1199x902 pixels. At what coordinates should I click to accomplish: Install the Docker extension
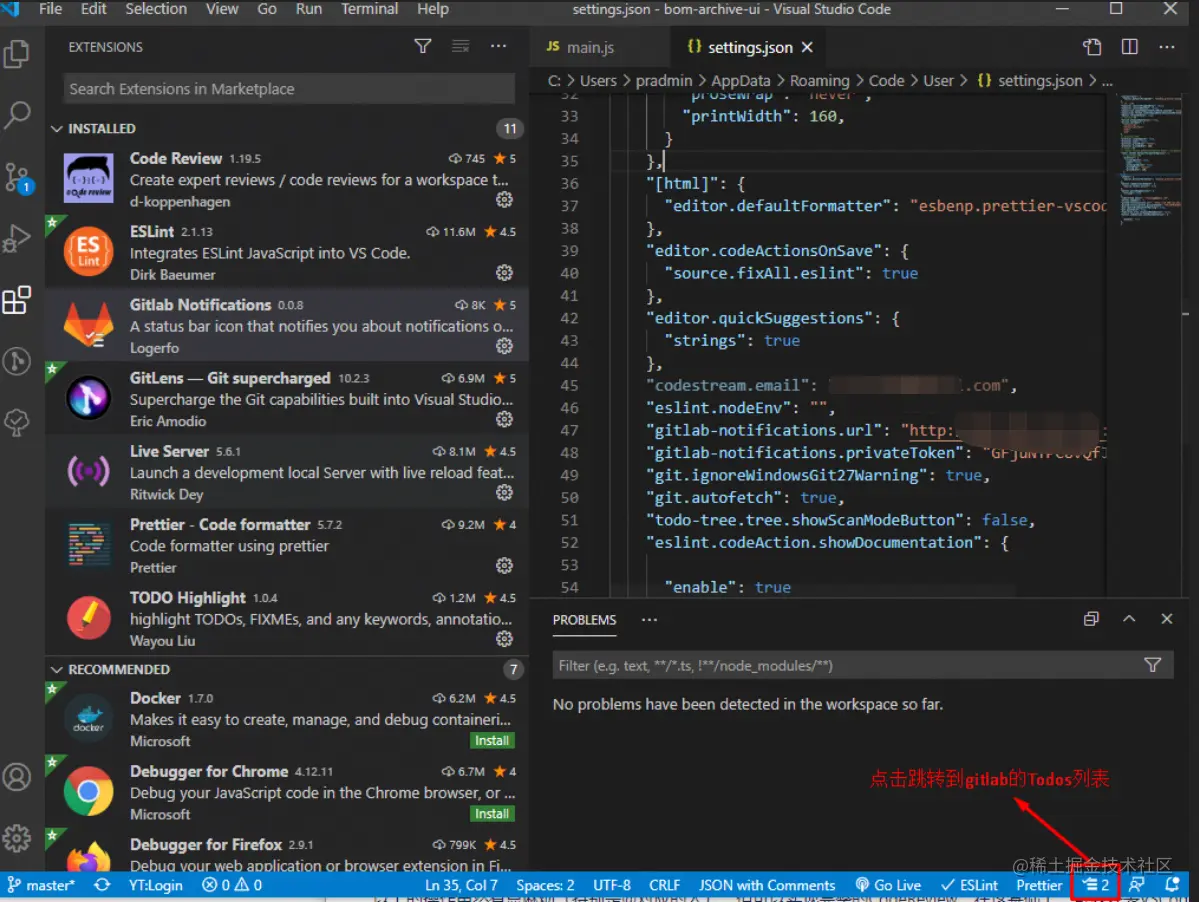492,741
